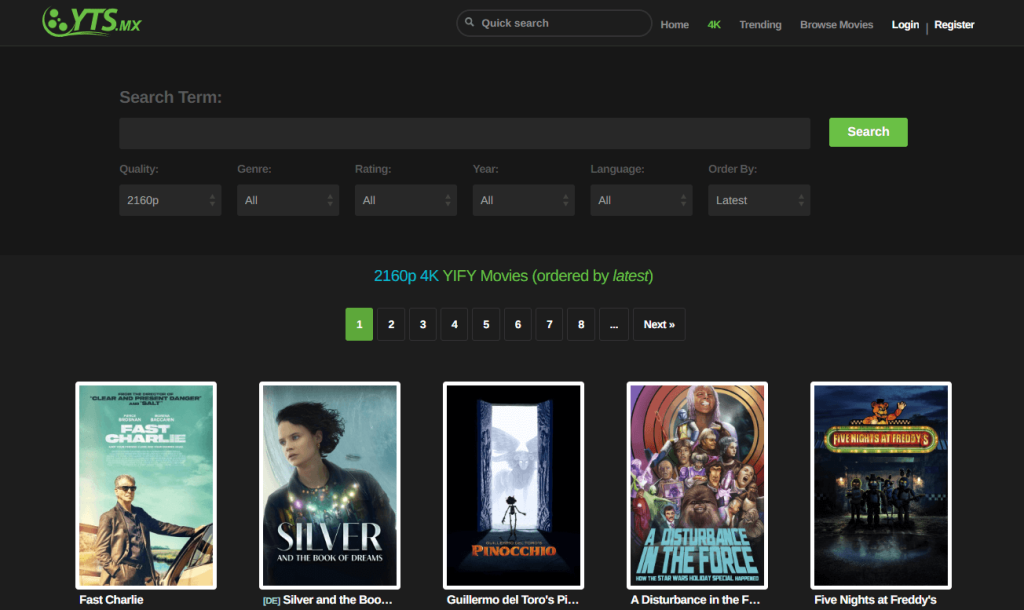Go to results page 3
This screenshot has height=610, width=1024.
[423, 324]
